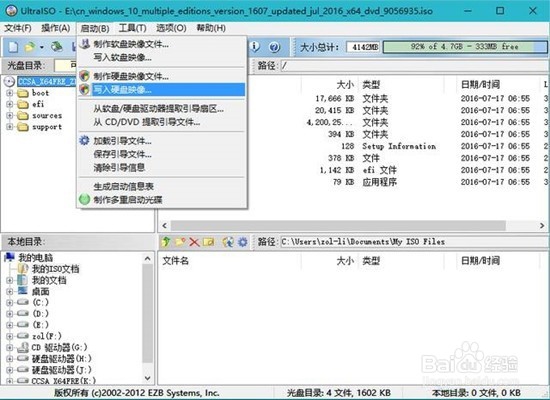550x400 pixels.
Task: Select 写入软盘映像... menu entry
Action: point(162,57)
